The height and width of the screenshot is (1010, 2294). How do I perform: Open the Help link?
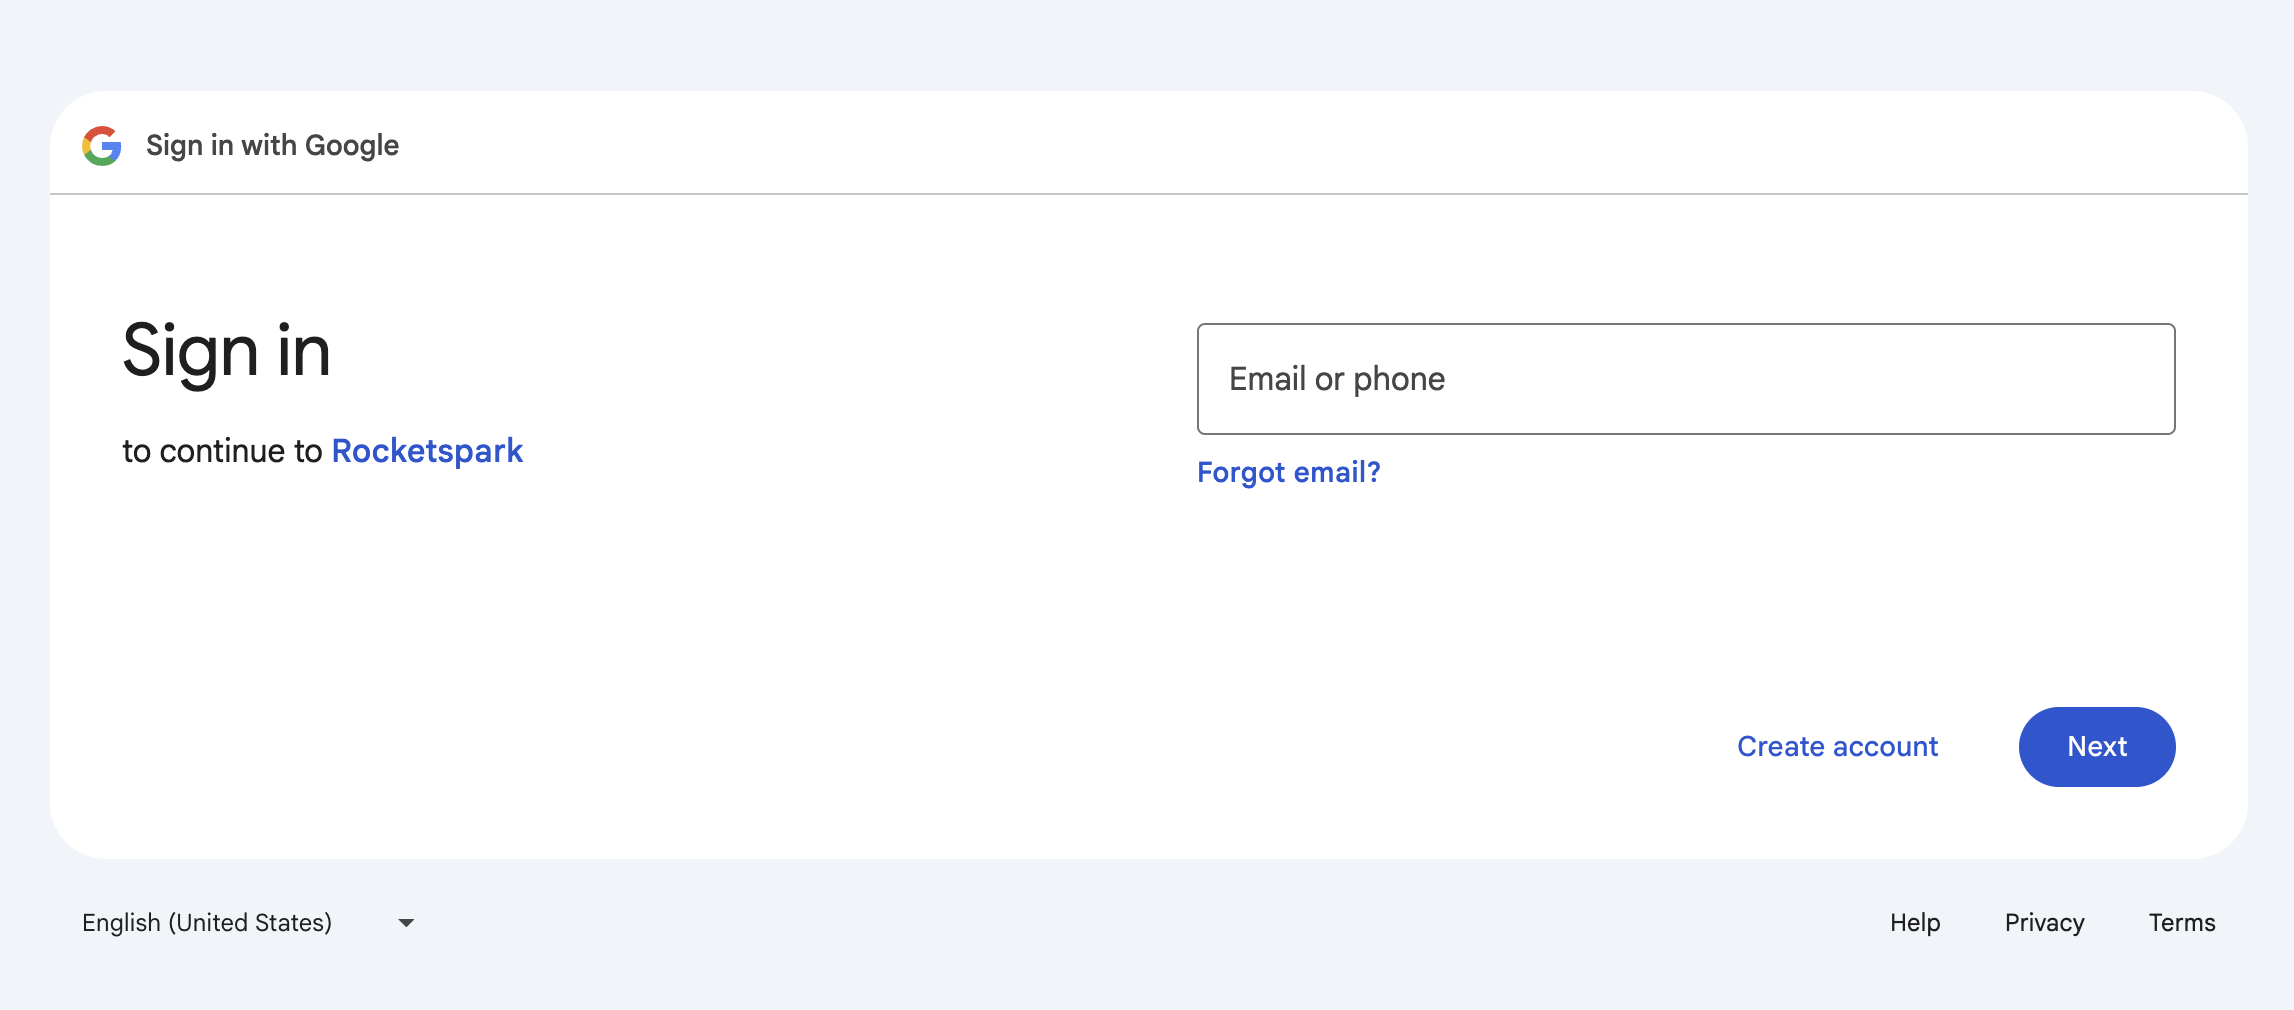(x=1915, y=922)
